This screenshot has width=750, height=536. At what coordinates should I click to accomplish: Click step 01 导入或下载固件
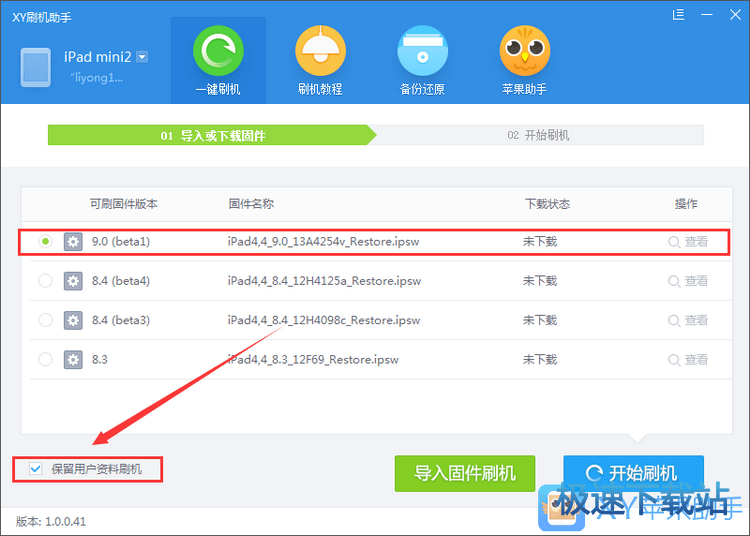click(212, 135)
